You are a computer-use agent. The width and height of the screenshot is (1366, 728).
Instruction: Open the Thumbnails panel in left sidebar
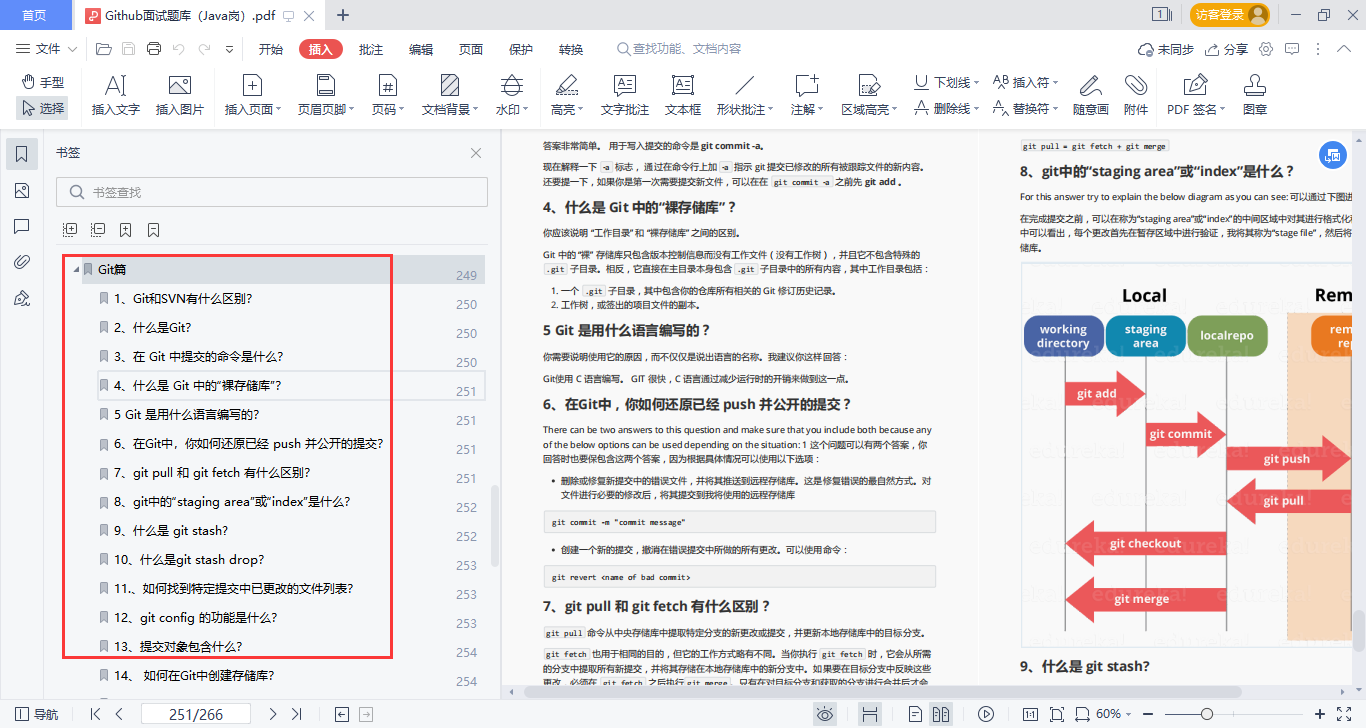[22, 191]
